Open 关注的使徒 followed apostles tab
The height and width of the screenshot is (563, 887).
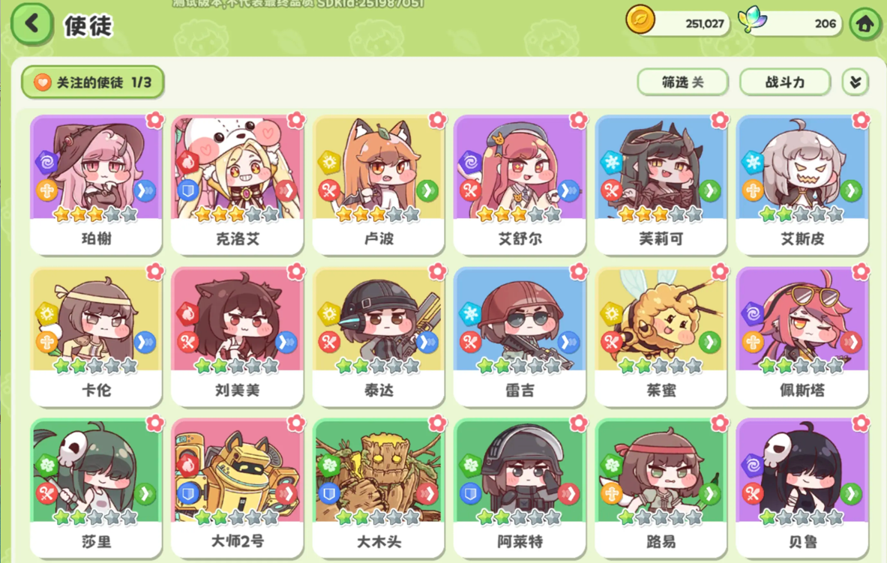93,83
